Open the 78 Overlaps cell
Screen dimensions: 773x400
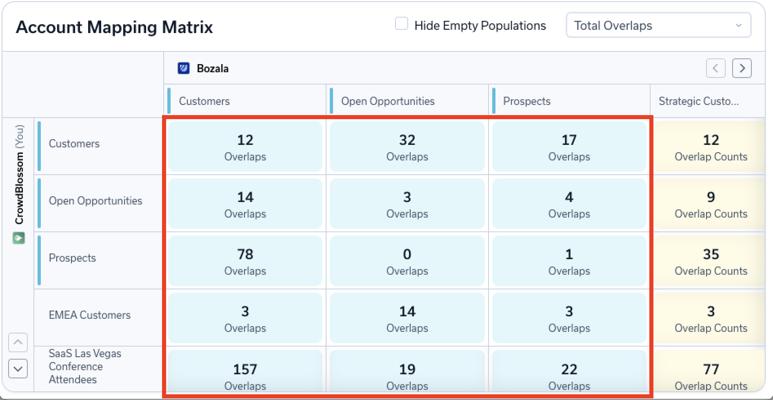245,261
